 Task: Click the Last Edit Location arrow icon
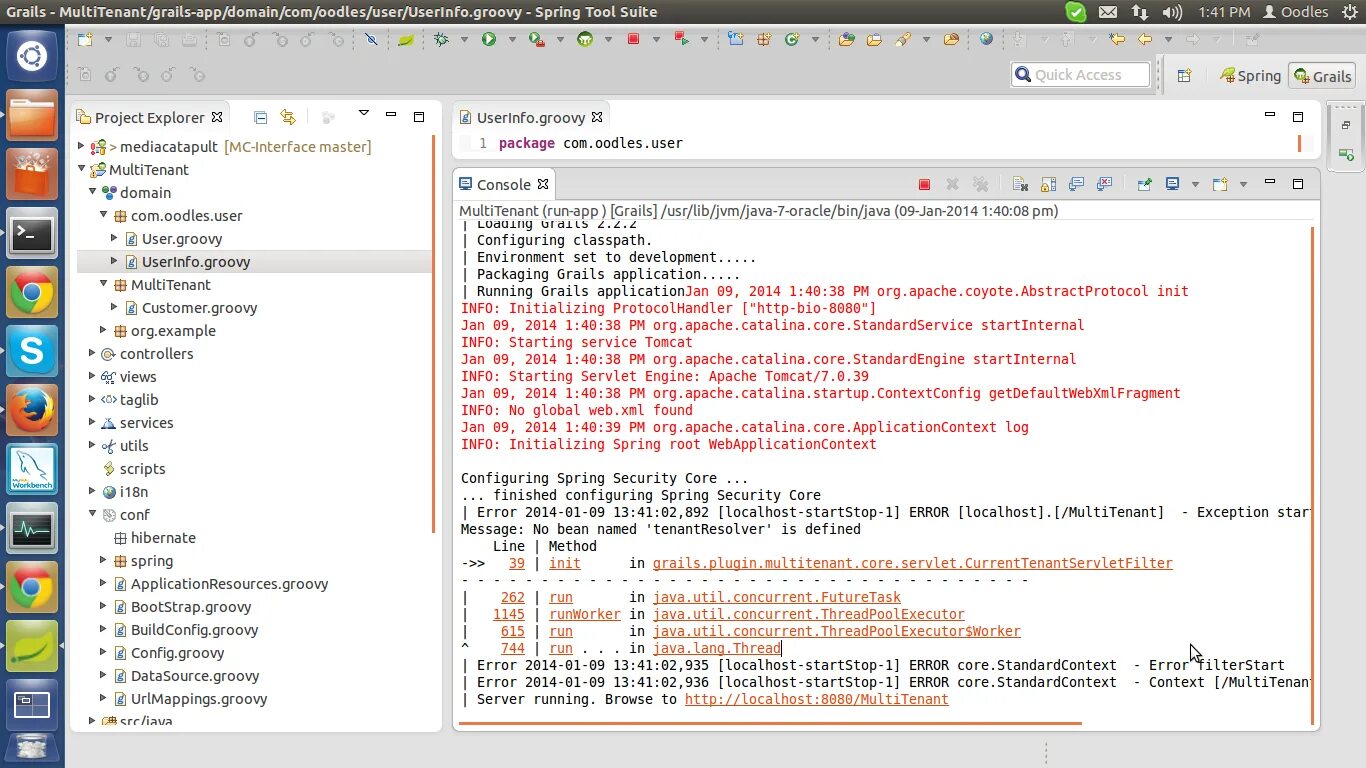[x=1117, y=39]
